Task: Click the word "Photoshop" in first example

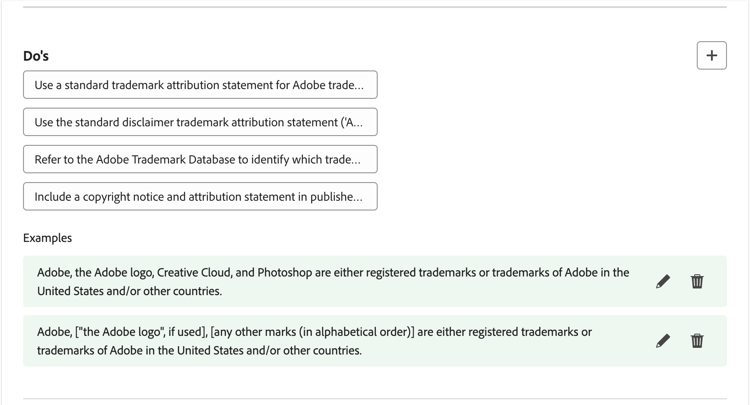Action: (285, 272)
